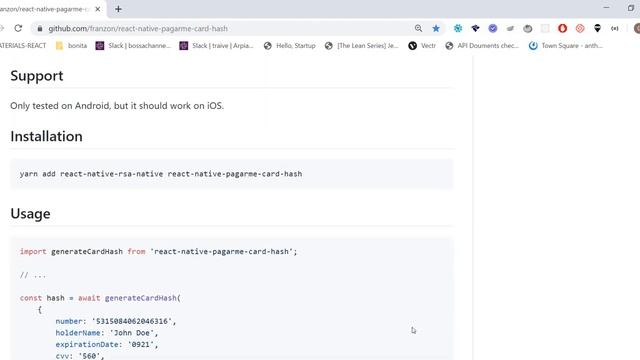Open the bonita bookmarks folder

pyautogui.click(x=71, y=46)
